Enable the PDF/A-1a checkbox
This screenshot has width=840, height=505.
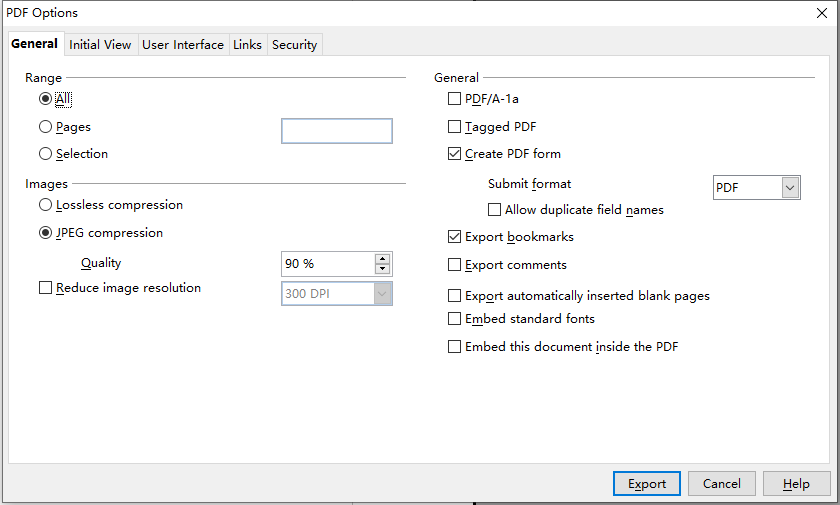pos(455,100)
